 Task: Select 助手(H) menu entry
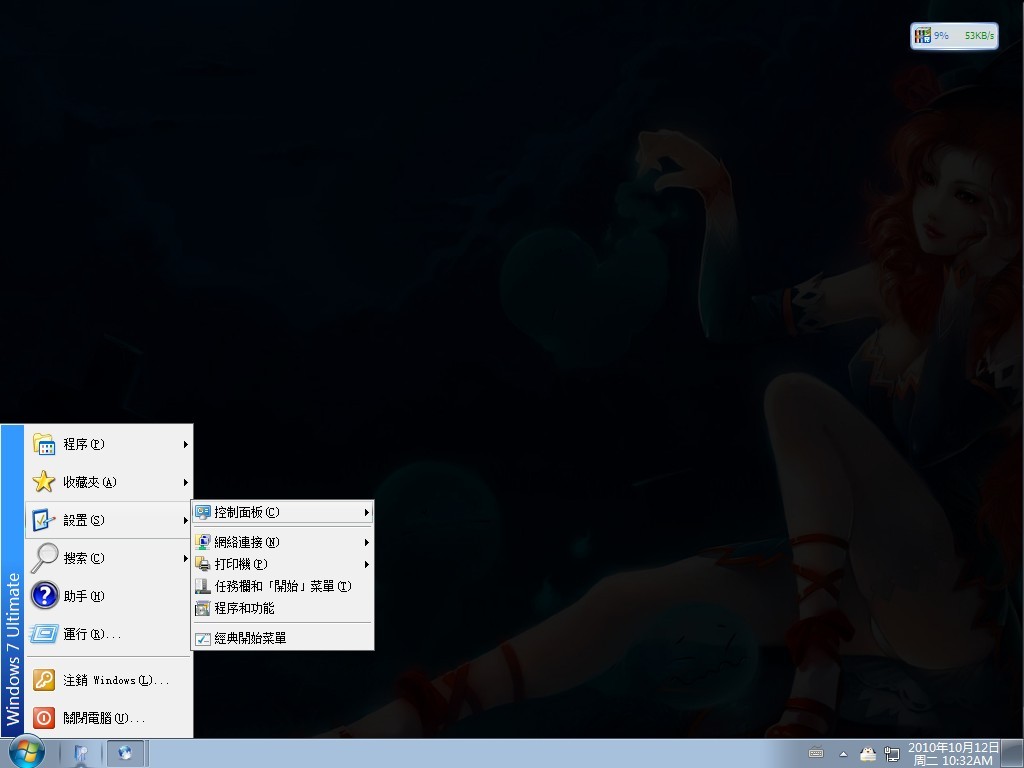108,596
